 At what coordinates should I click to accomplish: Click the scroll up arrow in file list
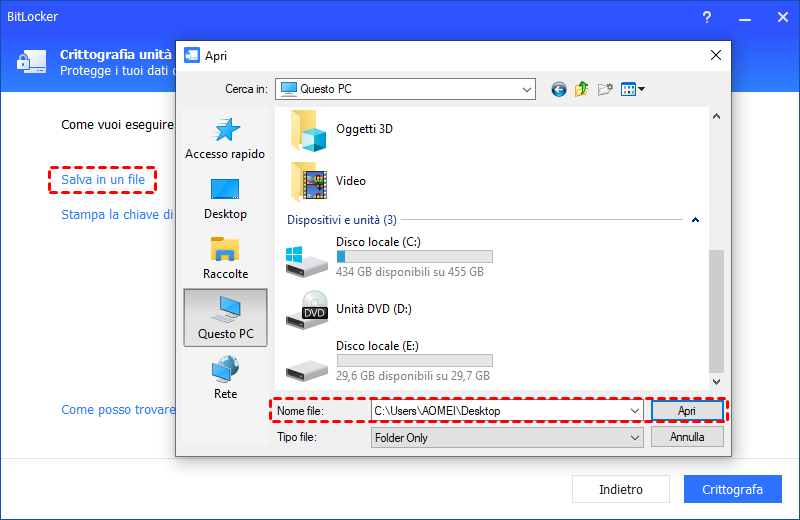716,116
